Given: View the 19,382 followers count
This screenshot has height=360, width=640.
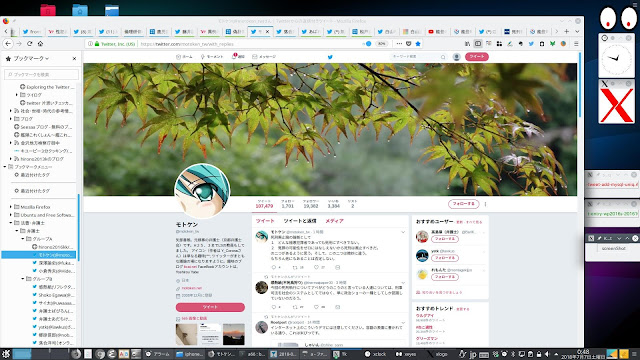Looking at the screenshot, I should tap(311, 204).
